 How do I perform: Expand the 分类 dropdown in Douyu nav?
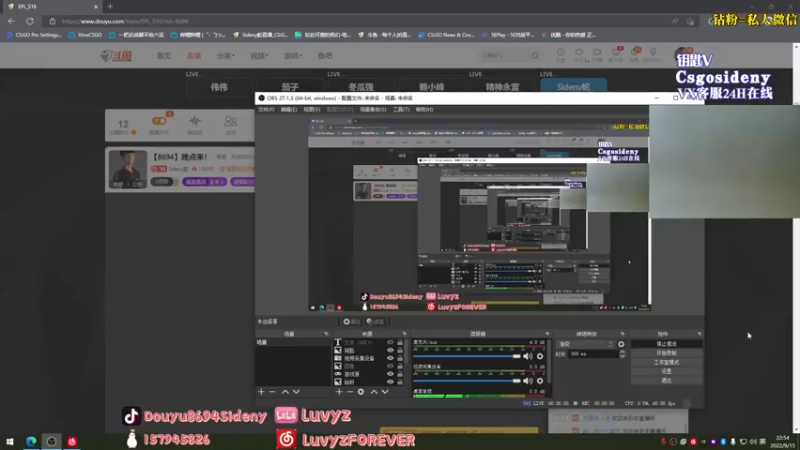[x=226, y=56]
